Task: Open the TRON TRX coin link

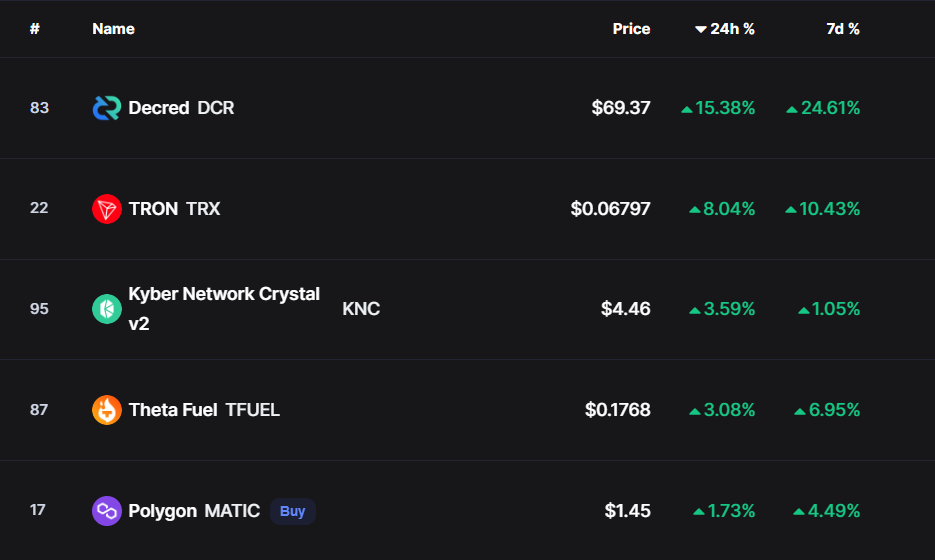Action: (x=174, y=209)
